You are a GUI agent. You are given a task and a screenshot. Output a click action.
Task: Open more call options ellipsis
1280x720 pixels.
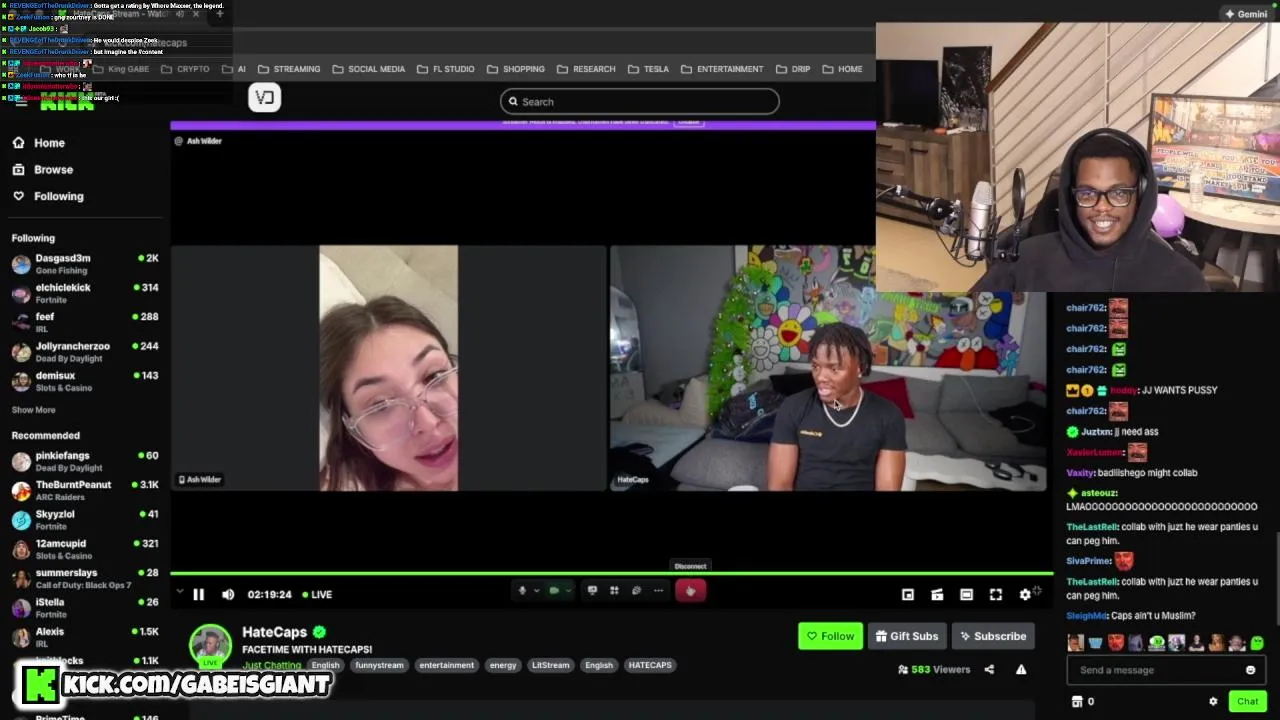[658, 591]
